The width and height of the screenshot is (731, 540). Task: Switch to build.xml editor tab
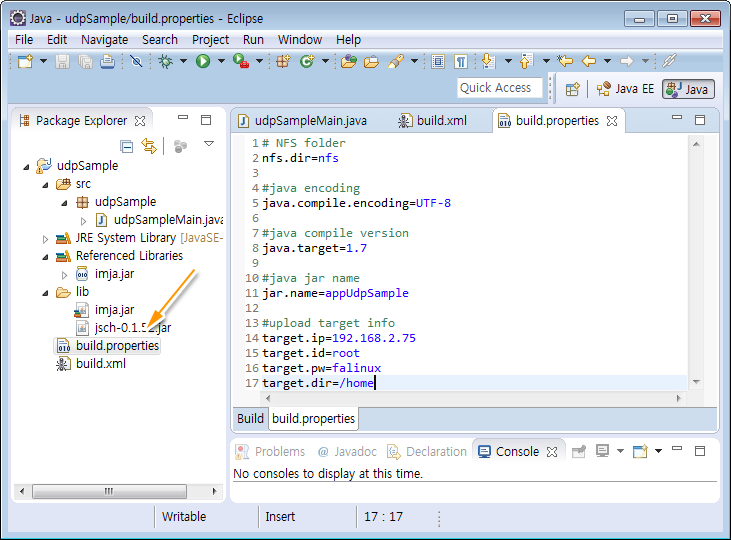coord(433,121)
